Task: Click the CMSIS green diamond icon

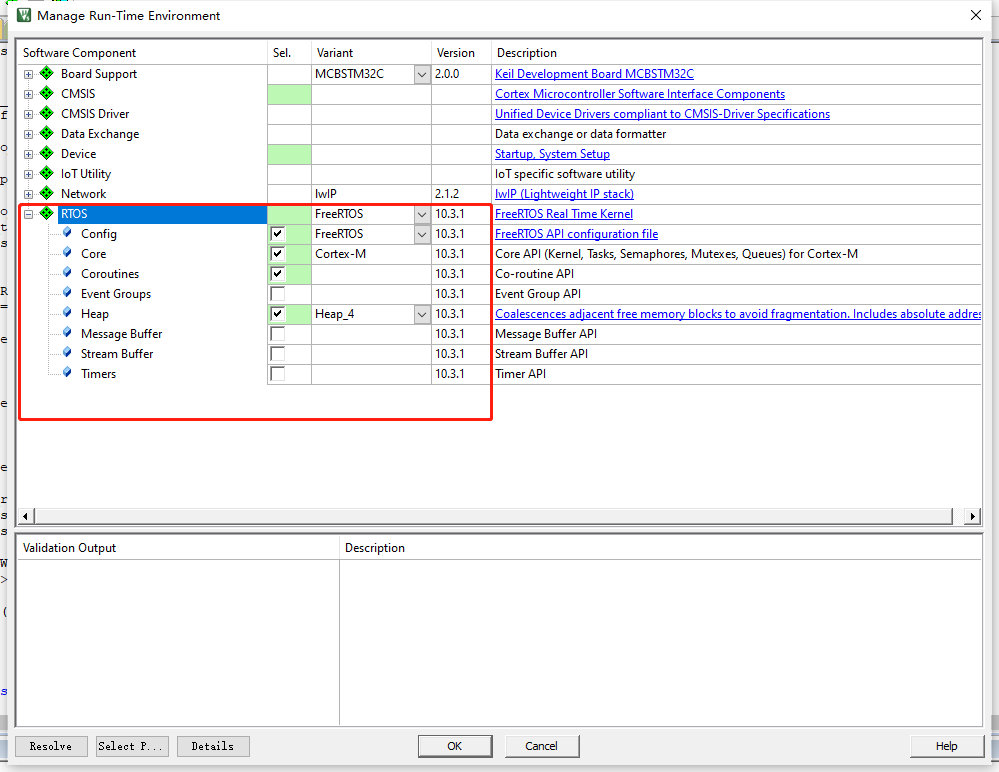Action: (x=47, y=94)
